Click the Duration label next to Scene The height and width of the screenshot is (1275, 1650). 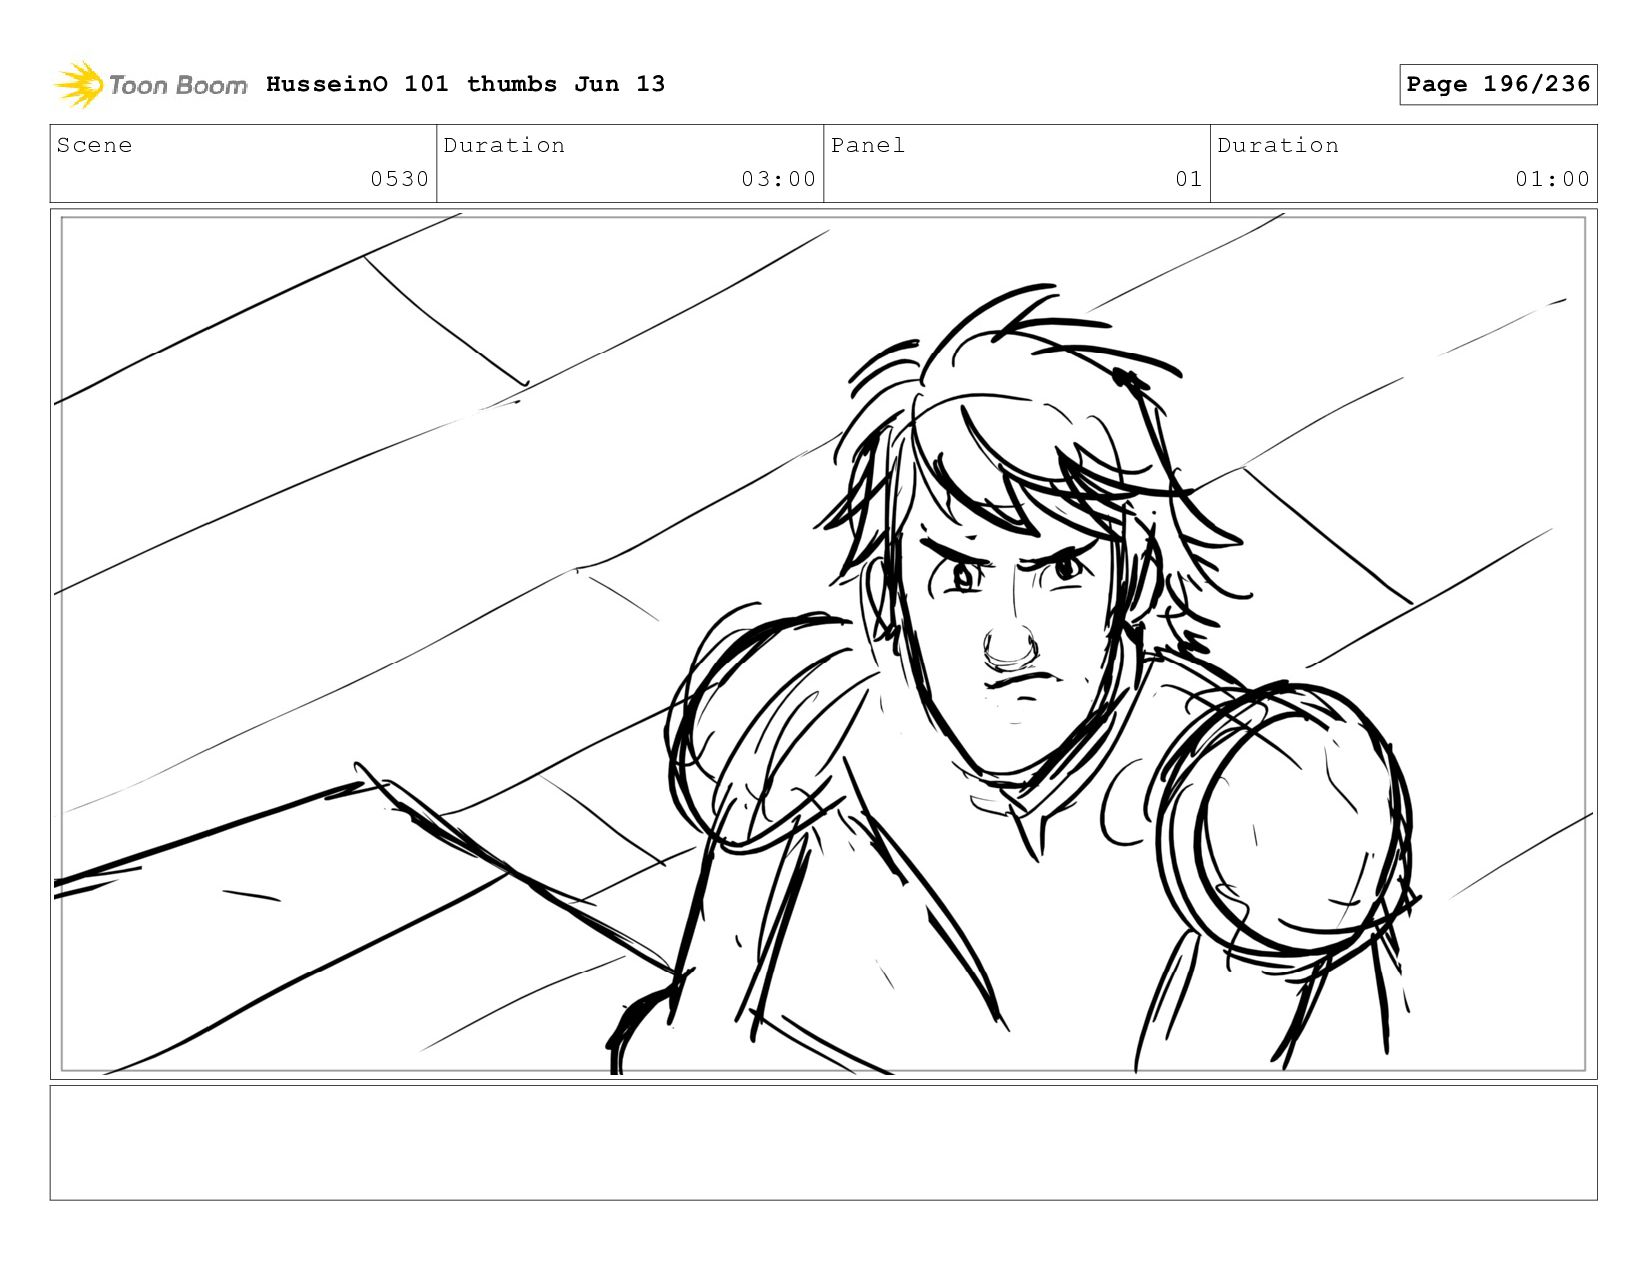[504, 145]
